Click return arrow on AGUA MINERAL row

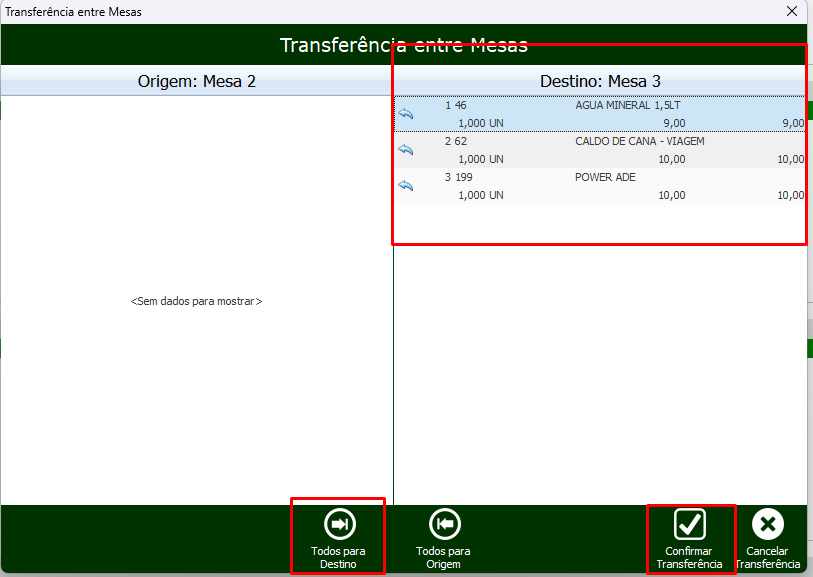coord(405,114)
